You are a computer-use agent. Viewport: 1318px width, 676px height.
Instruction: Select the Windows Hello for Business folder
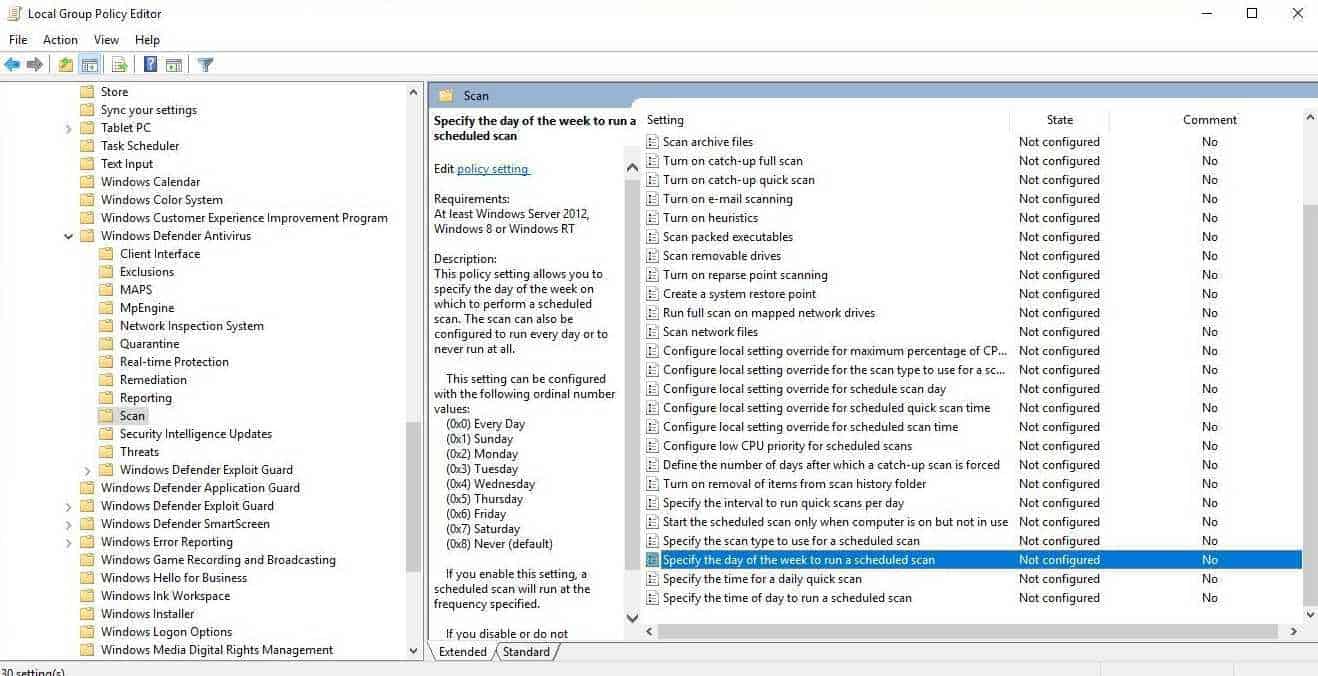174,578
